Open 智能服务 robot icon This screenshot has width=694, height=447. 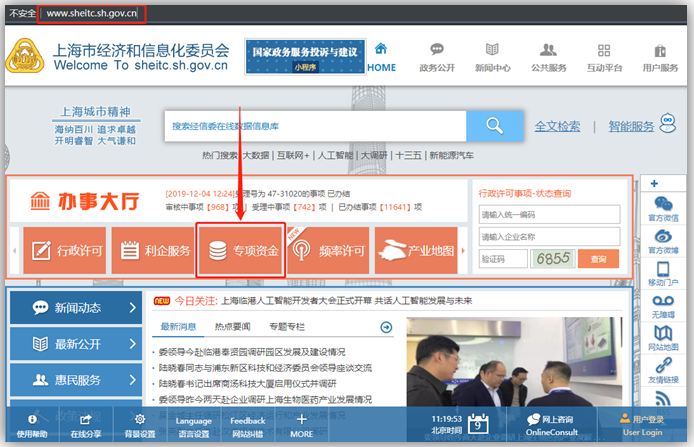point(668,123)
